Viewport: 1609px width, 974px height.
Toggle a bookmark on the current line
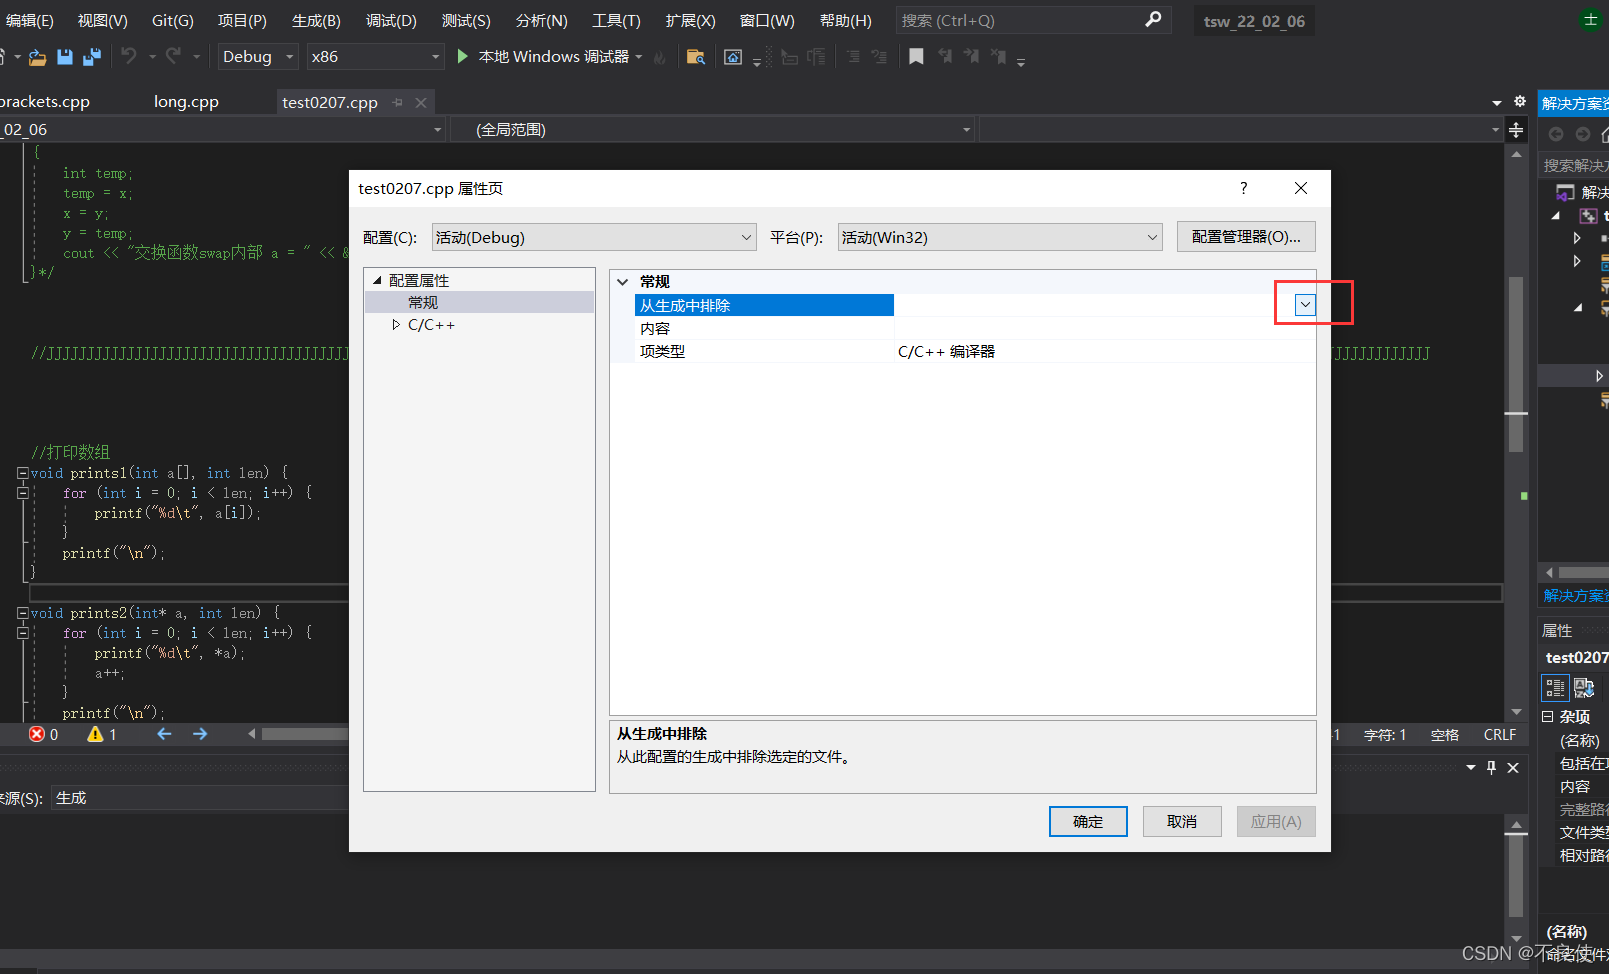pyautogui.click(x=916, y=57)
